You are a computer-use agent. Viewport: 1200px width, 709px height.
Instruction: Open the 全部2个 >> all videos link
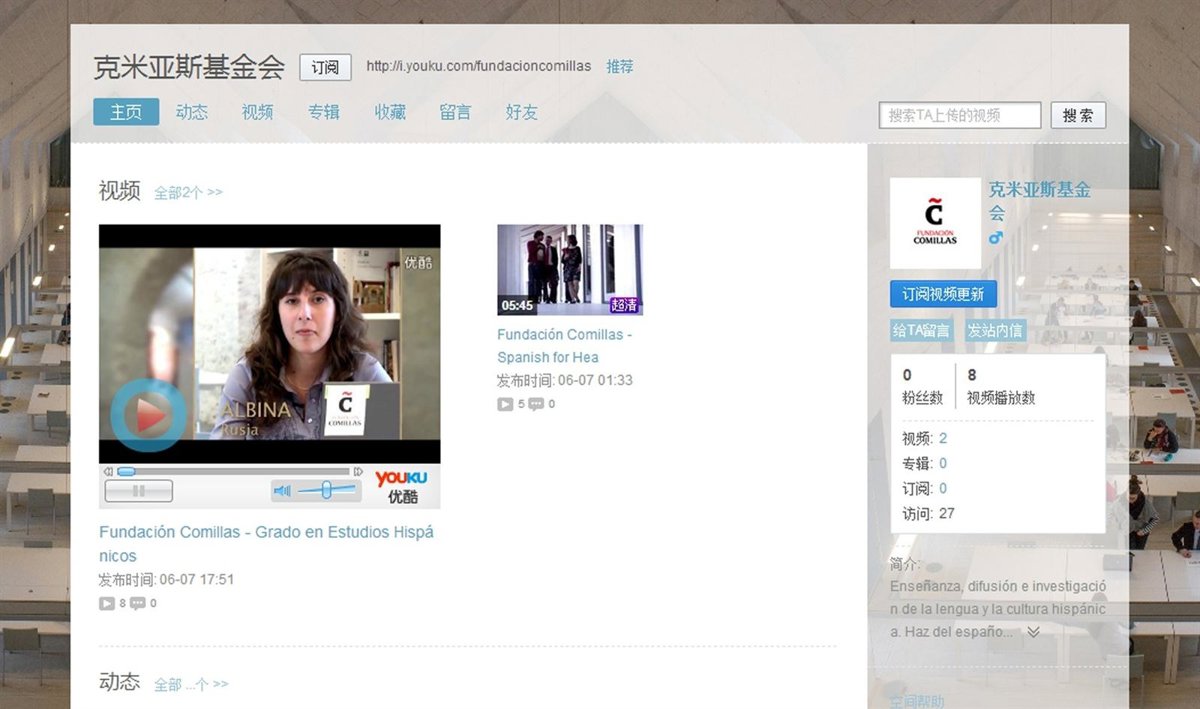188,192
